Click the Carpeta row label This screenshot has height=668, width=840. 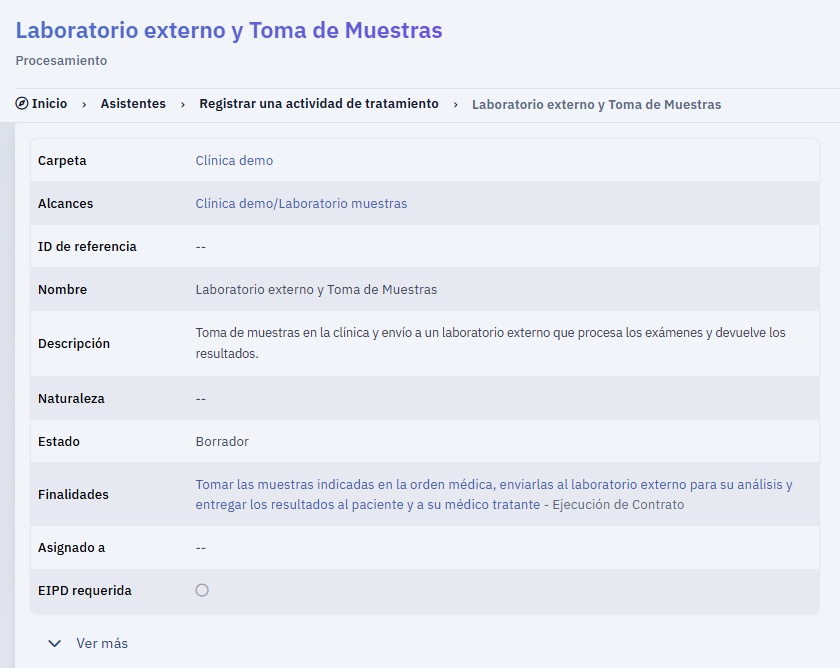click(x=62, y=161)
